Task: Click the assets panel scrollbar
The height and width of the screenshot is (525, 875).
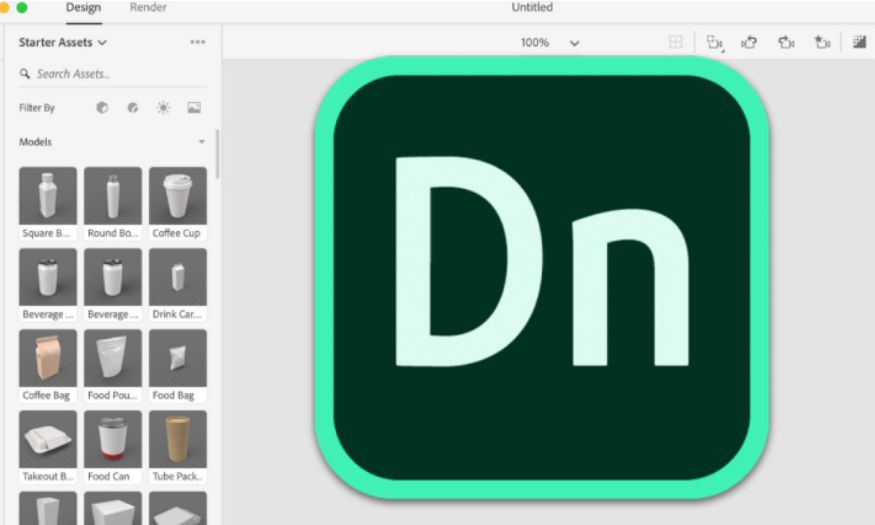Action: [x=217, y=155]
